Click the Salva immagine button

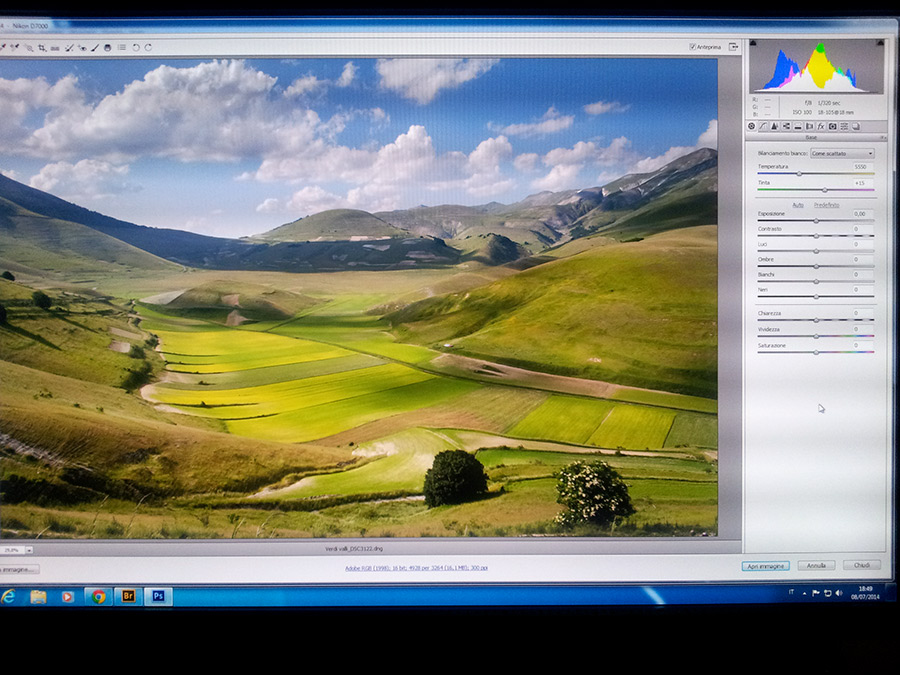click(18, 569)
